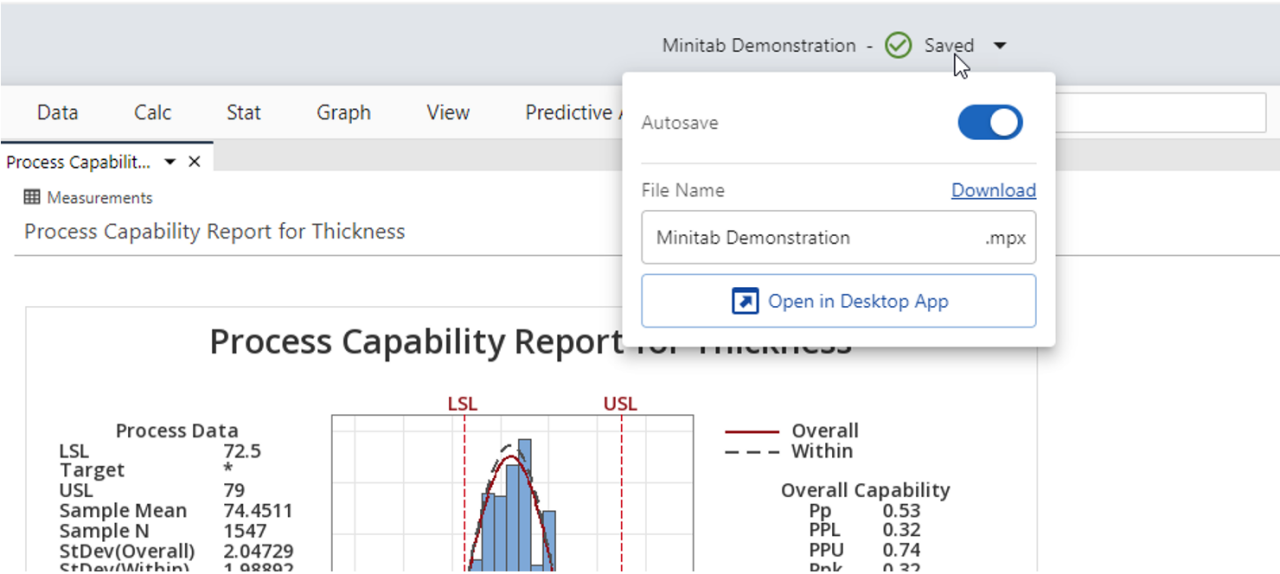Click the File Name text field

810,238
